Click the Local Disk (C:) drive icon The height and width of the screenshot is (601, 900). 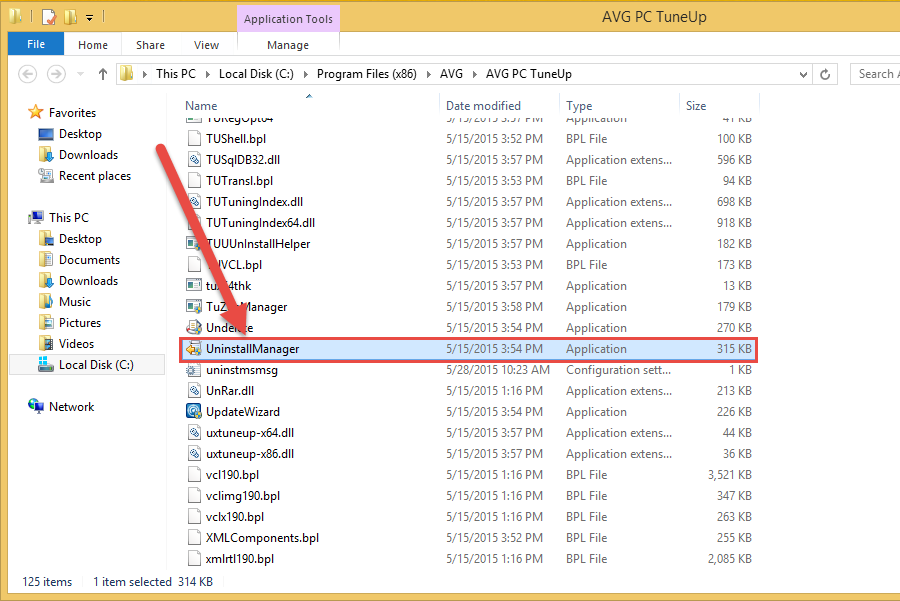coord(46,365)
